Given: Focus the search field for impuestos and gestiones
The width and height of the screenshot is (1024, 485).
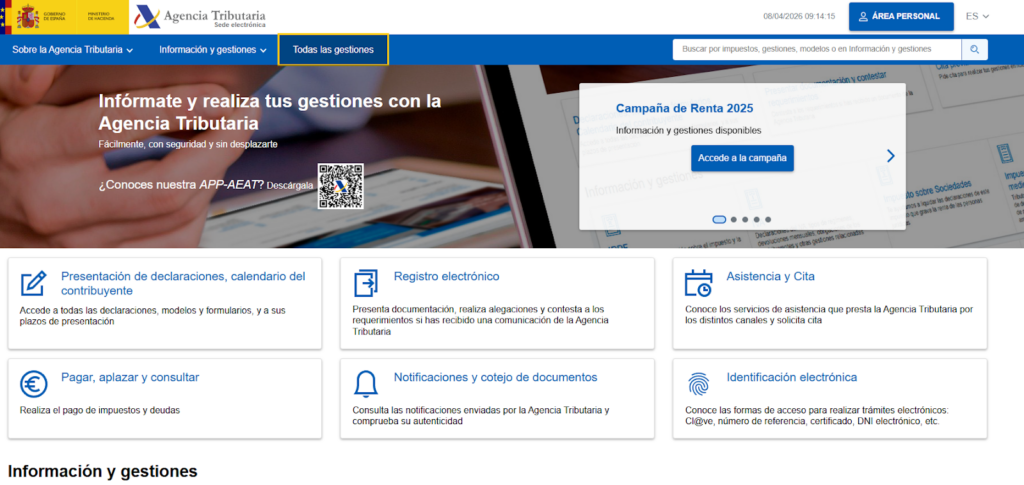Looking at the screenshot, I should coord(817,50).
